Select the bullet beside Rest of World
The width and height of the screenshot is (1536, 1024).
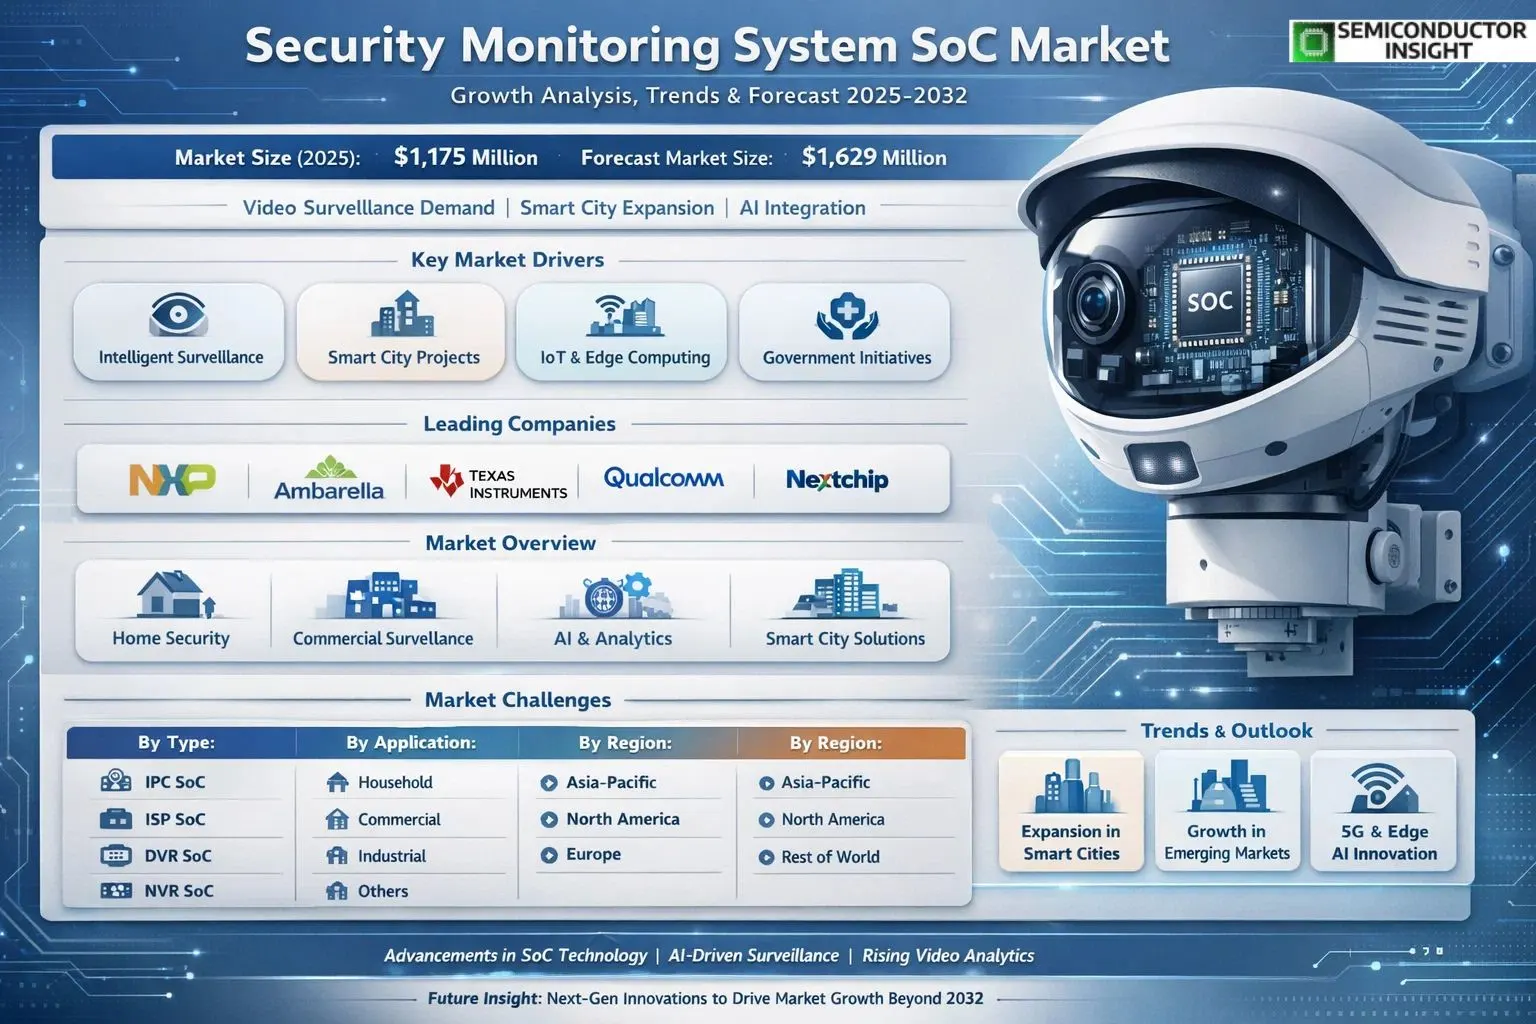[x=766, y=857]
